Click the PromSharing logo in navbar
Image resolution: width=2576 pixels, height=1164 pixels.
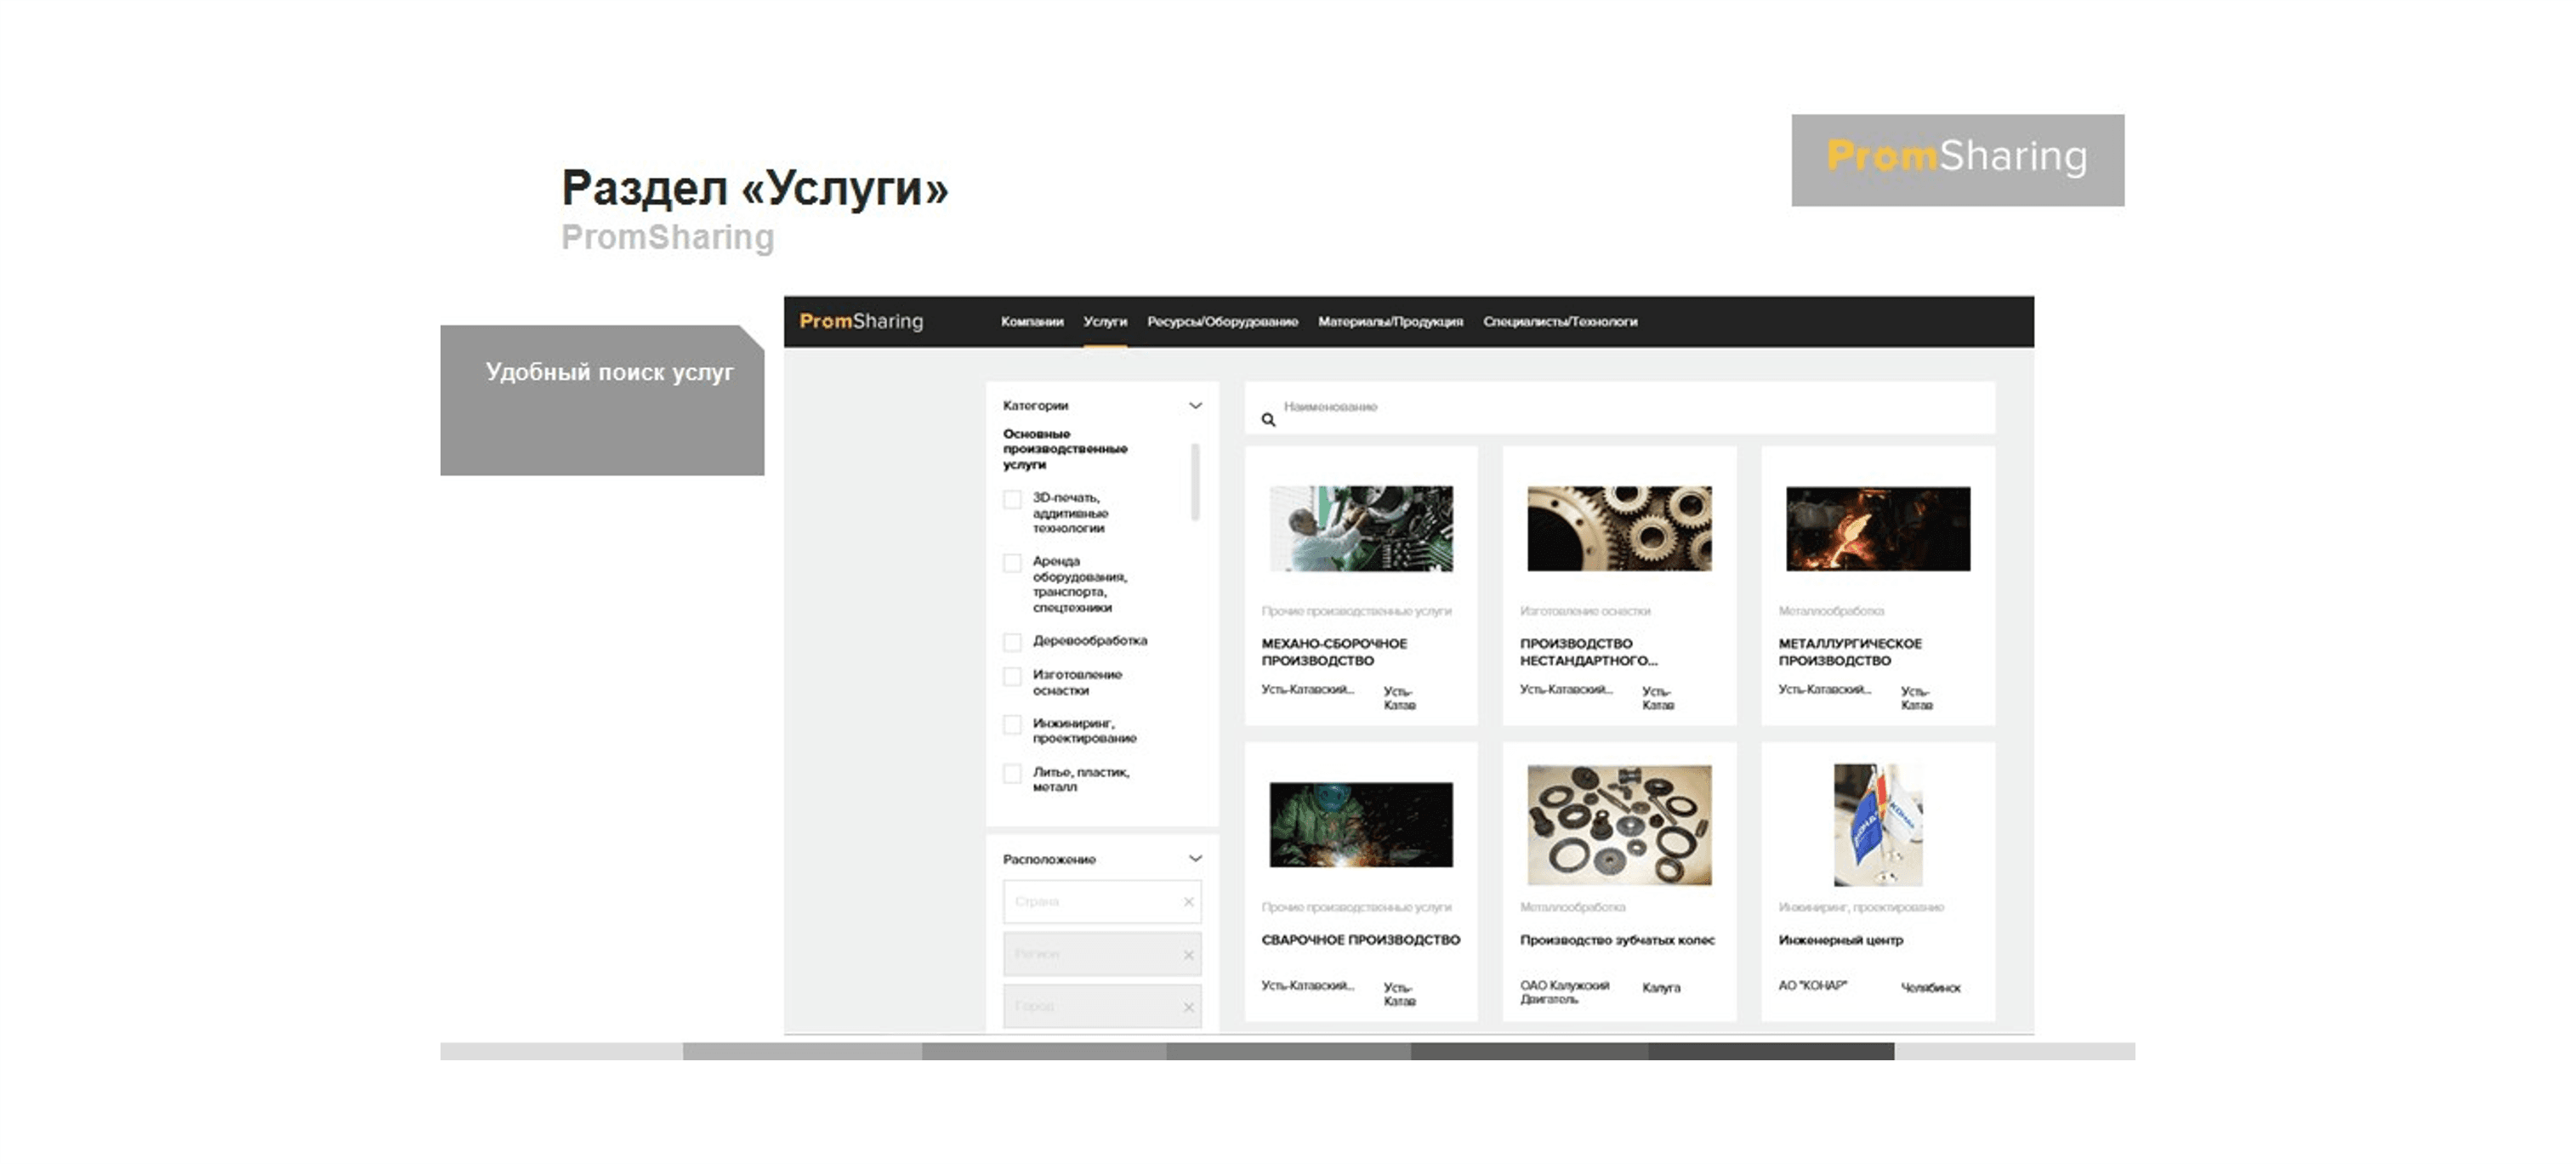tap(861, 321)
